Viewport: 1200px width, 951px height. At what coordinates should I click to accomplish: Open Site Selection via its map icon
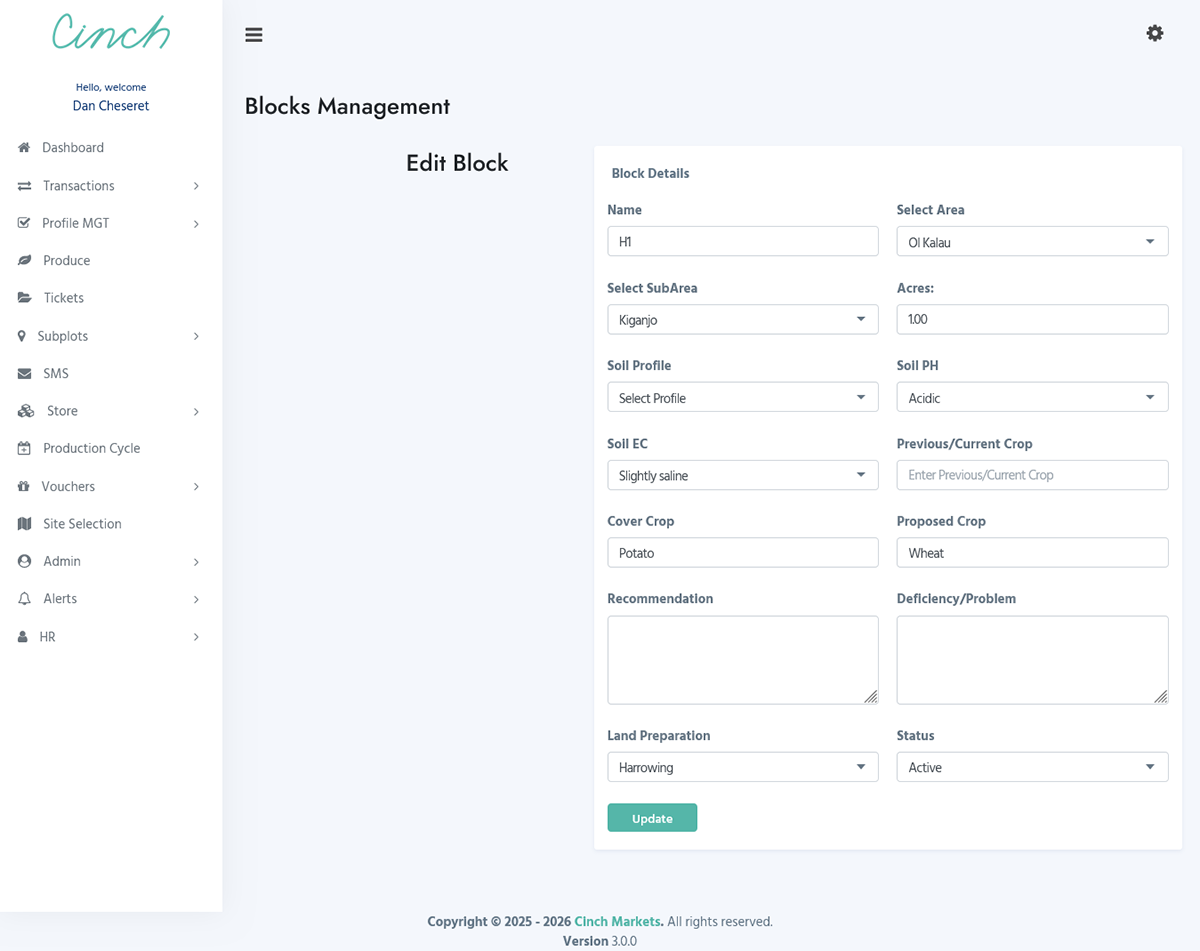(x=22, y=523)
